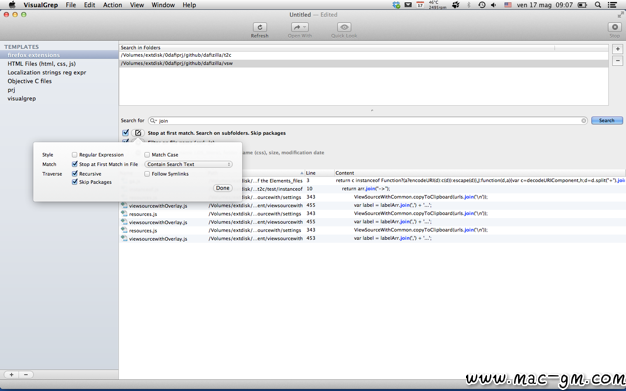Enable the Follow Symlinks checkbox
Viewport: 626px width, 391px height.
click(x=147, y=174)
